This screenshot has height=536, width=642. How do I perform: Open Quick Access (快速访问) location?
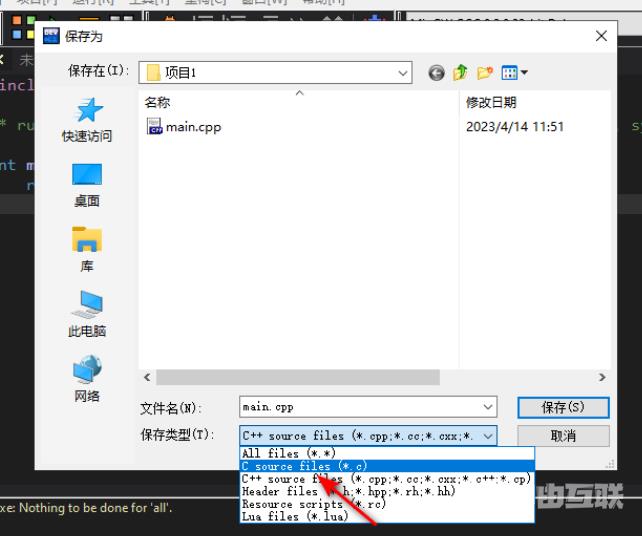[x=87, y=120]
